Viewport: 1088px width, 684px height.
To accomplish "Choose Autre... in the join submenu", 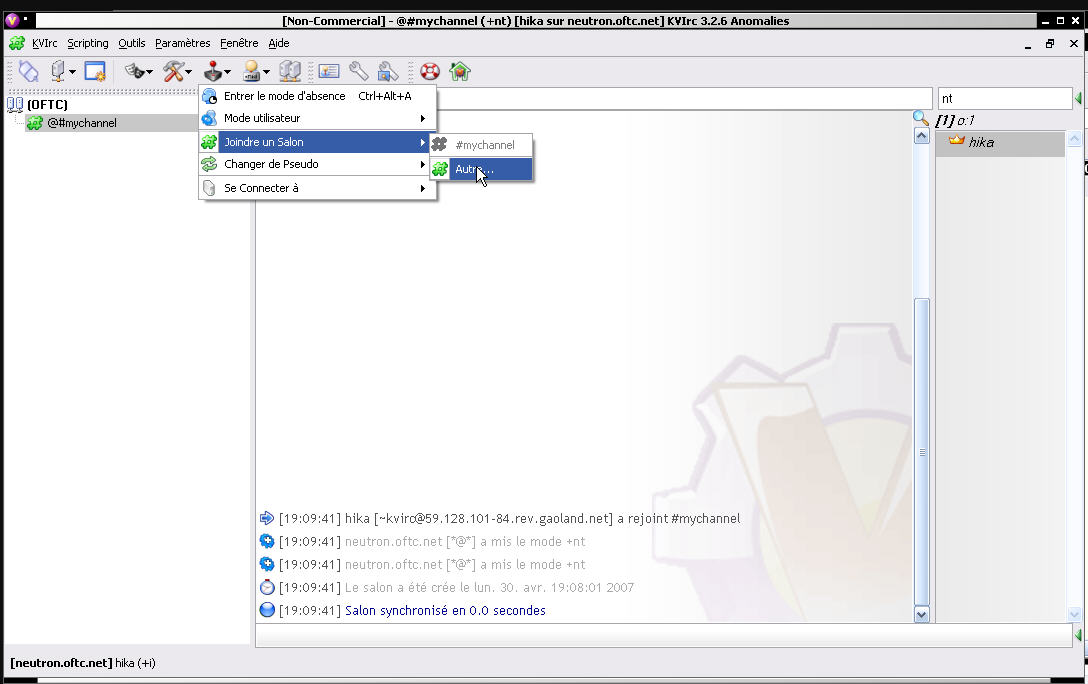I will [x=482, y=169].
